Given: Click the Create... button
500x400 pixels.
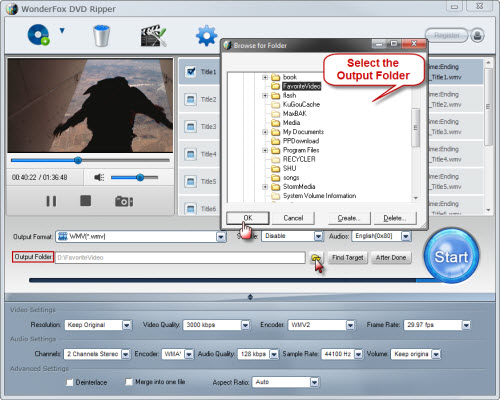Looking at the screenshot, I should click(349, 218).
